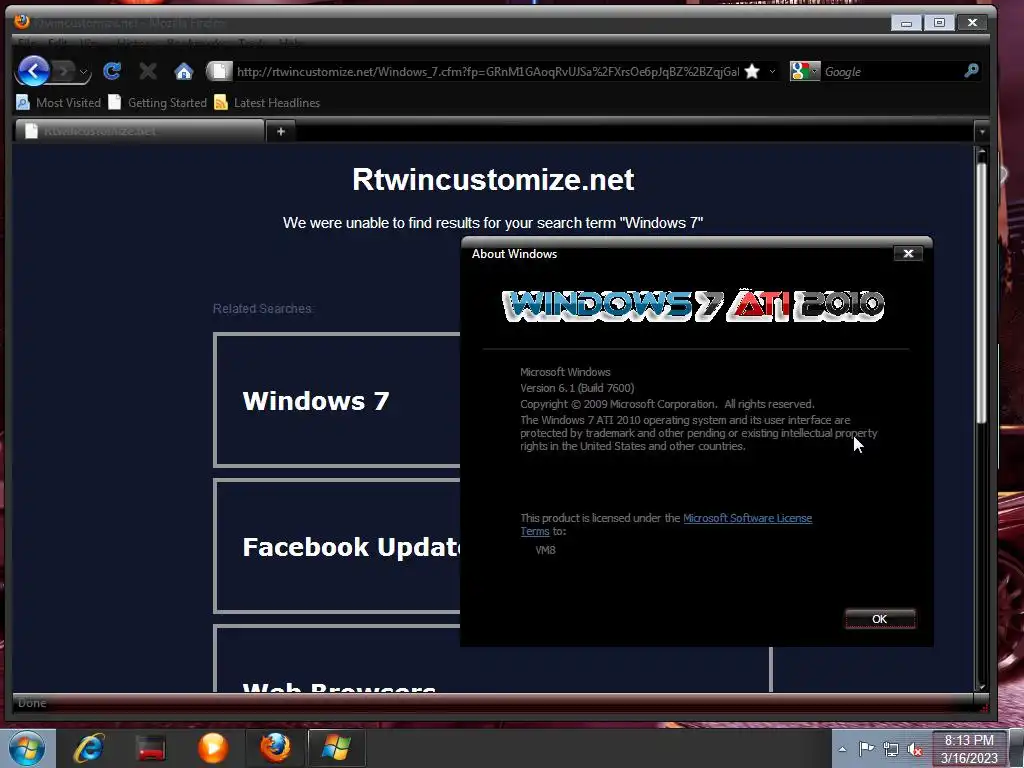Viewport: 1024px width, 768px height.
Task: Click the network tray icon
Action: click(x=891, y=749)
